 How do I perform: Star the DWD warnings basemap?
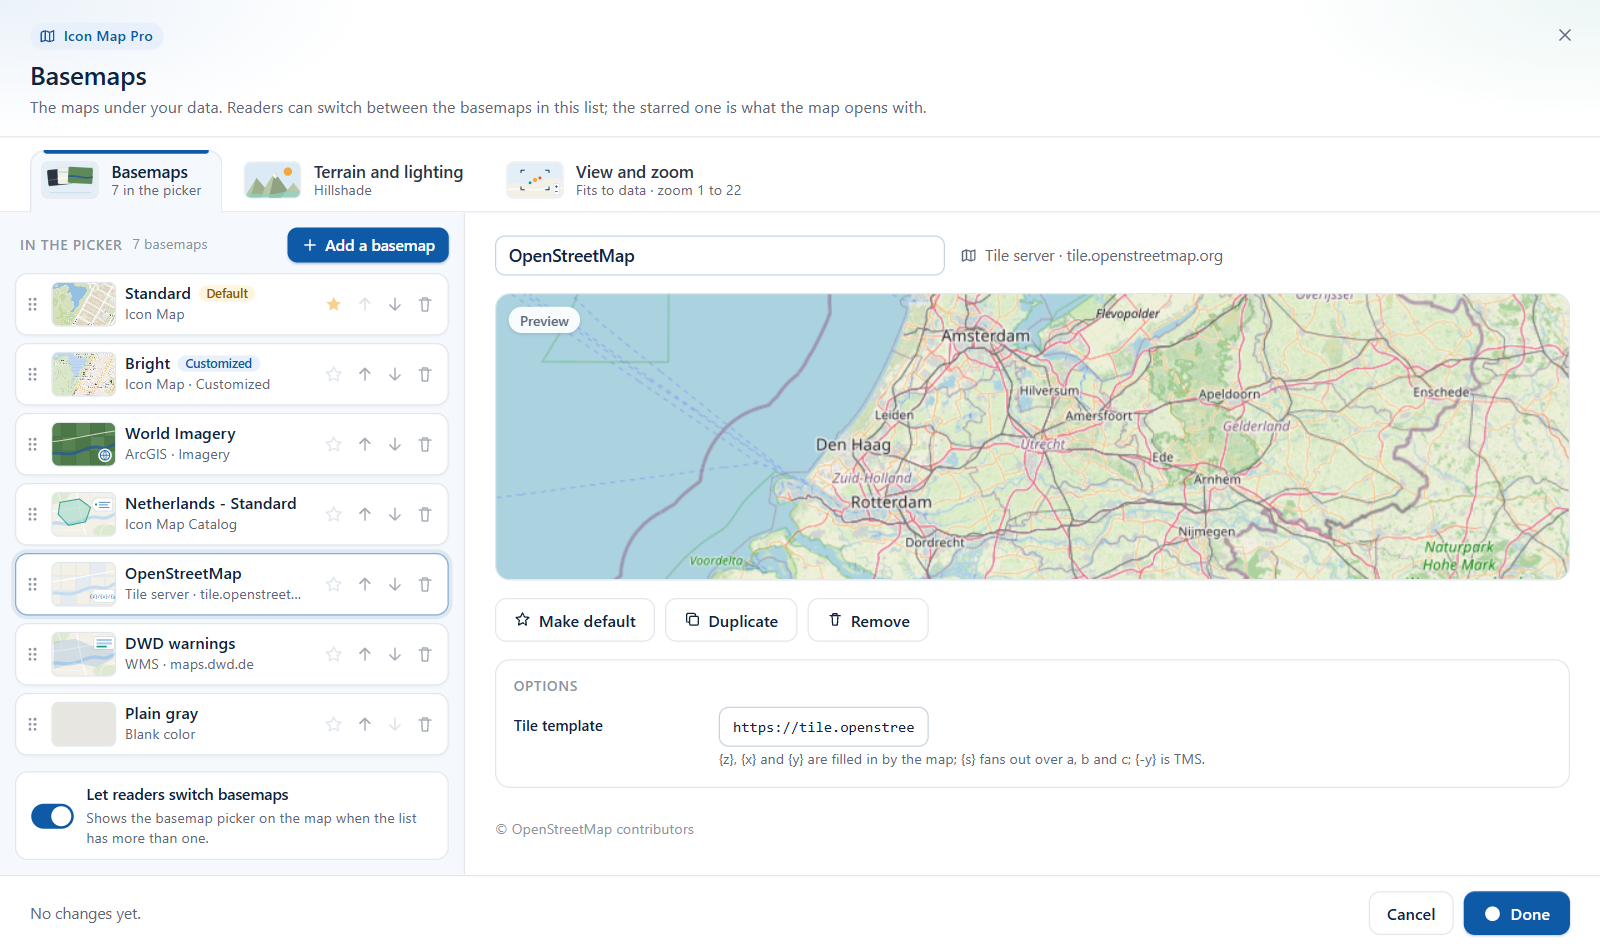pyautogui.click(x=334, y=654)
